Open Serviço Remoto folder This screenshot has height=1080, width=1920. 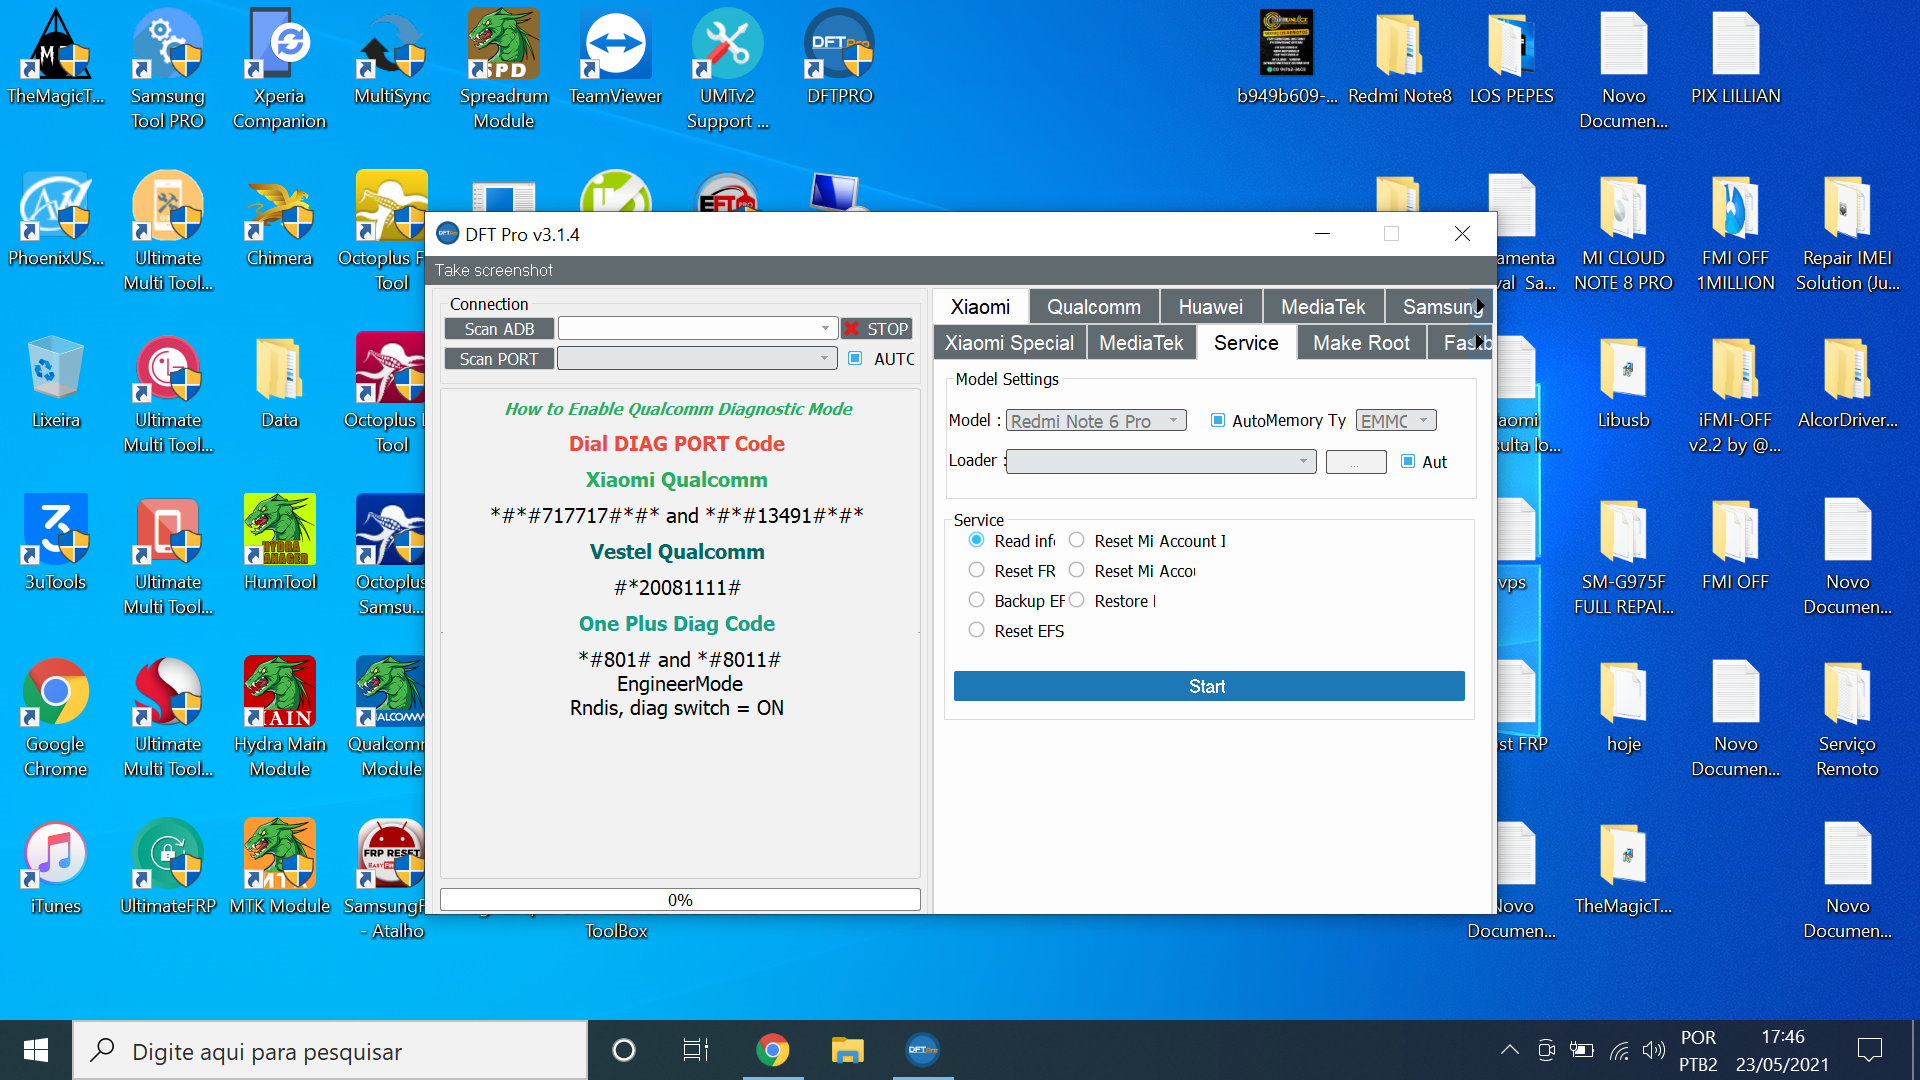1848,718
